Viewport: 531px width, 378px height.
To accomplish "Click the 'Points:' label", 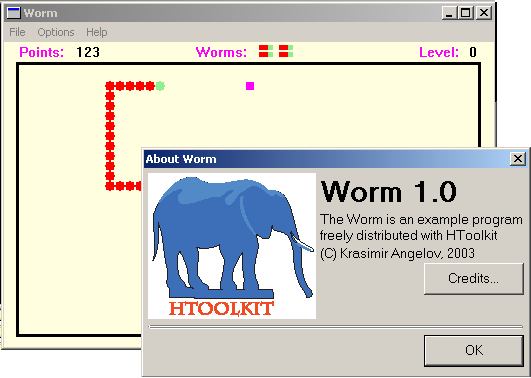I will tap(41, 52).
